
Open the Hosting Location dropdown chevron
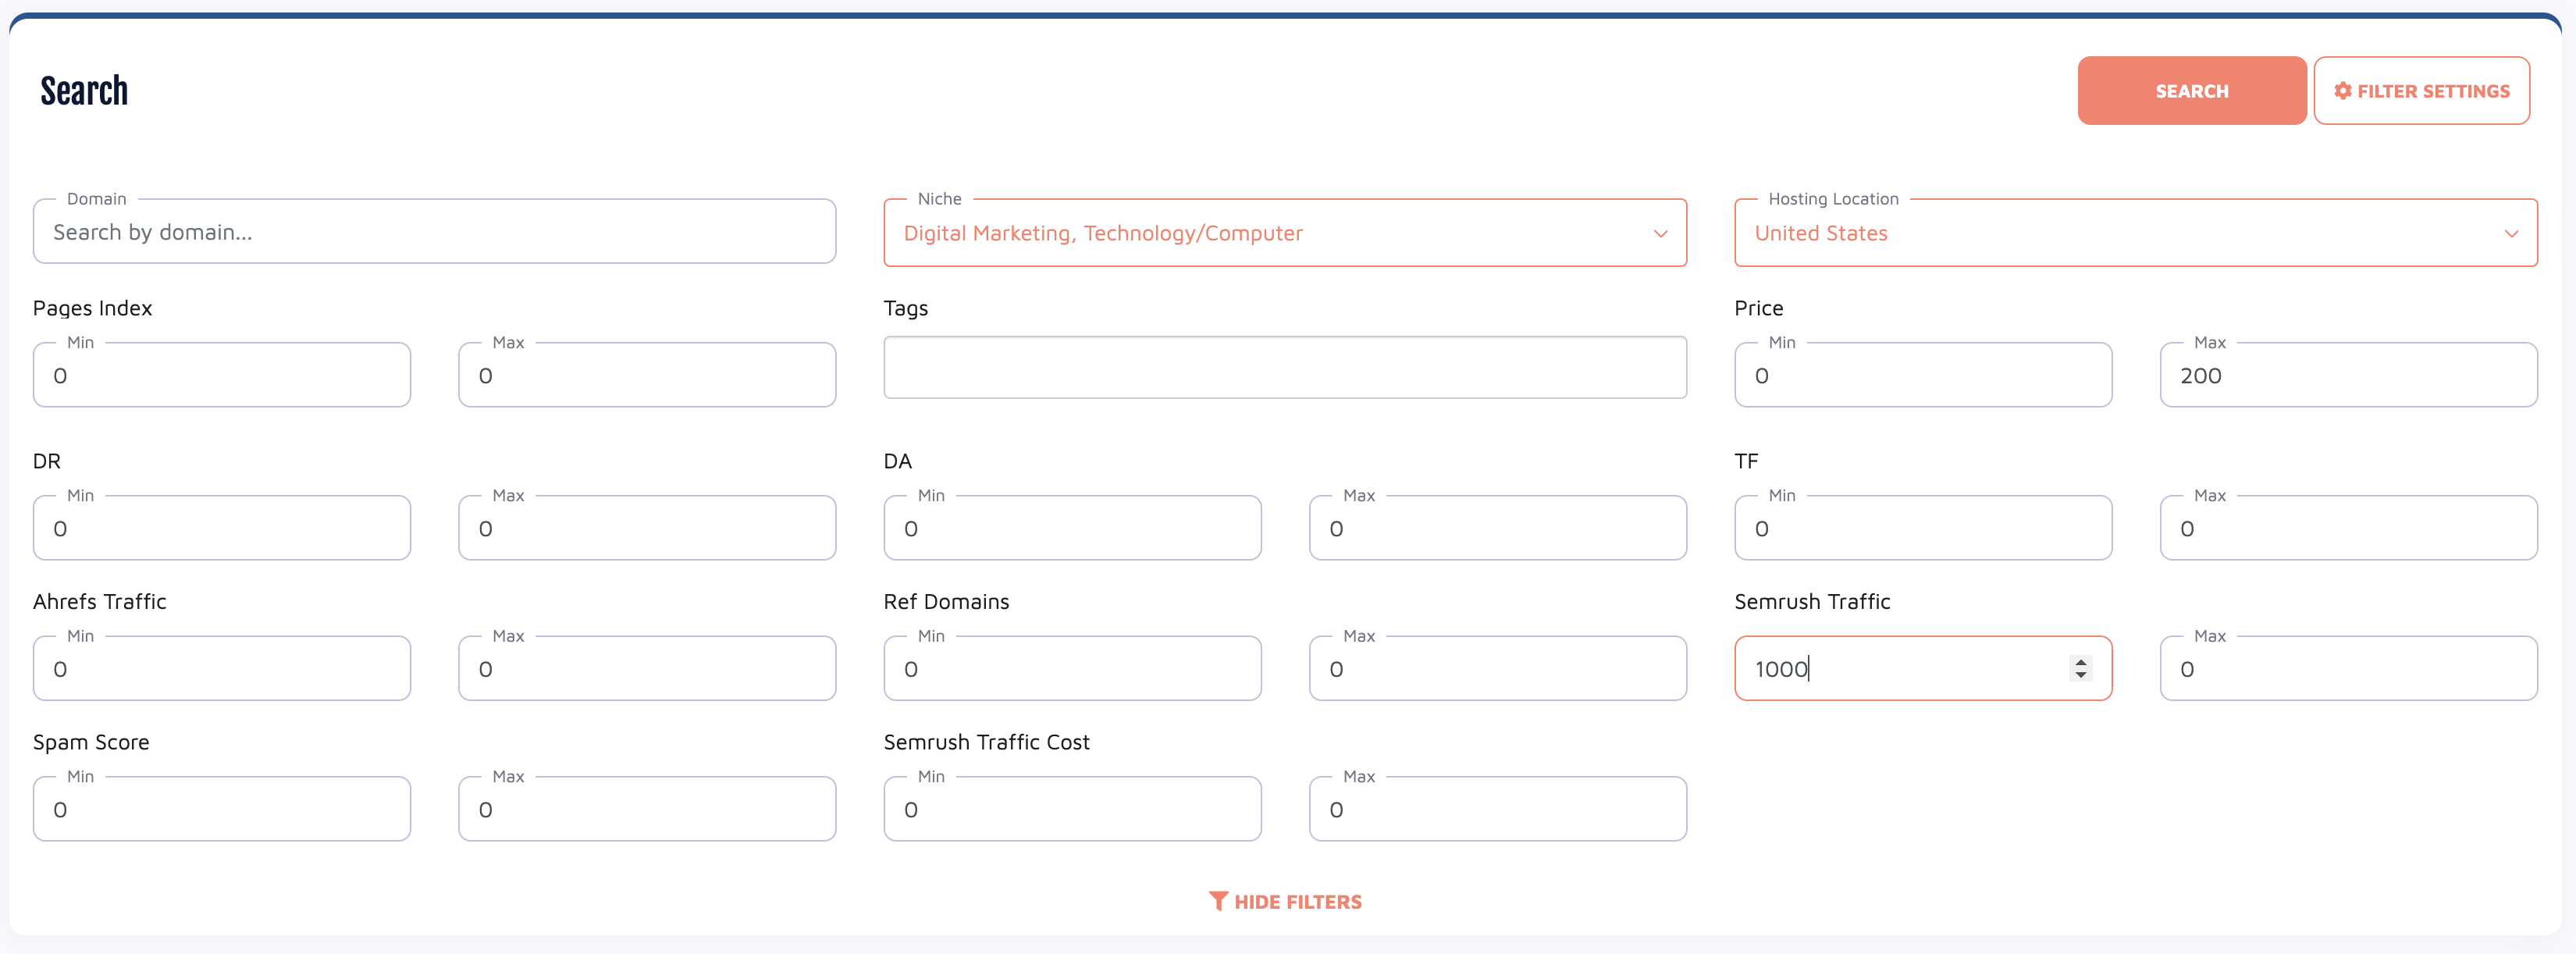pos(2510,233)
